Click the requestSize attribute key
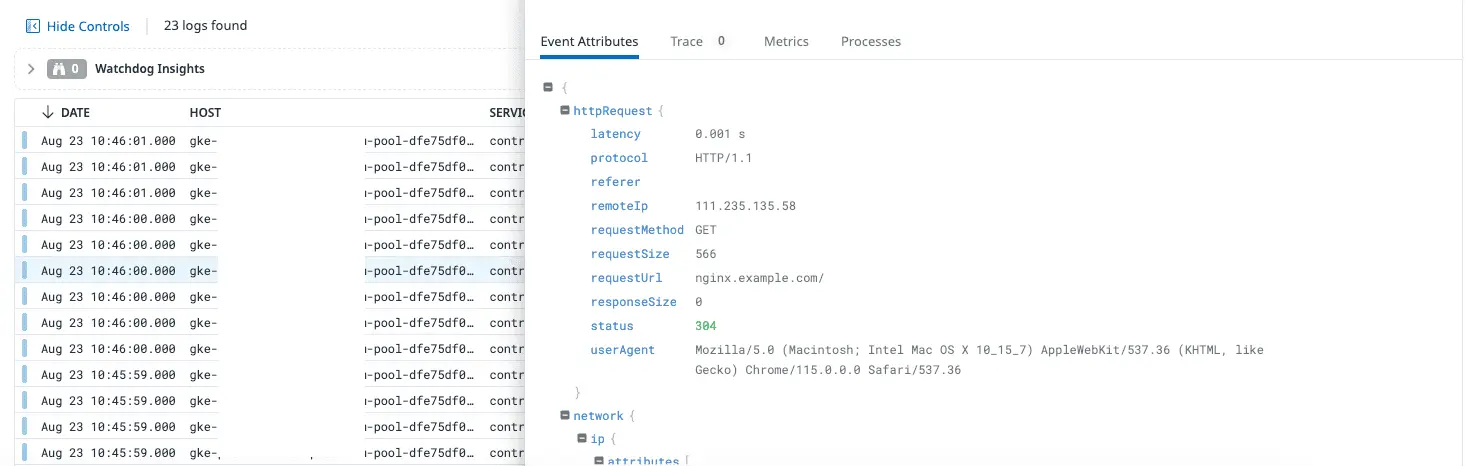This screenshot has height=466, width=1465. point(630,254)
